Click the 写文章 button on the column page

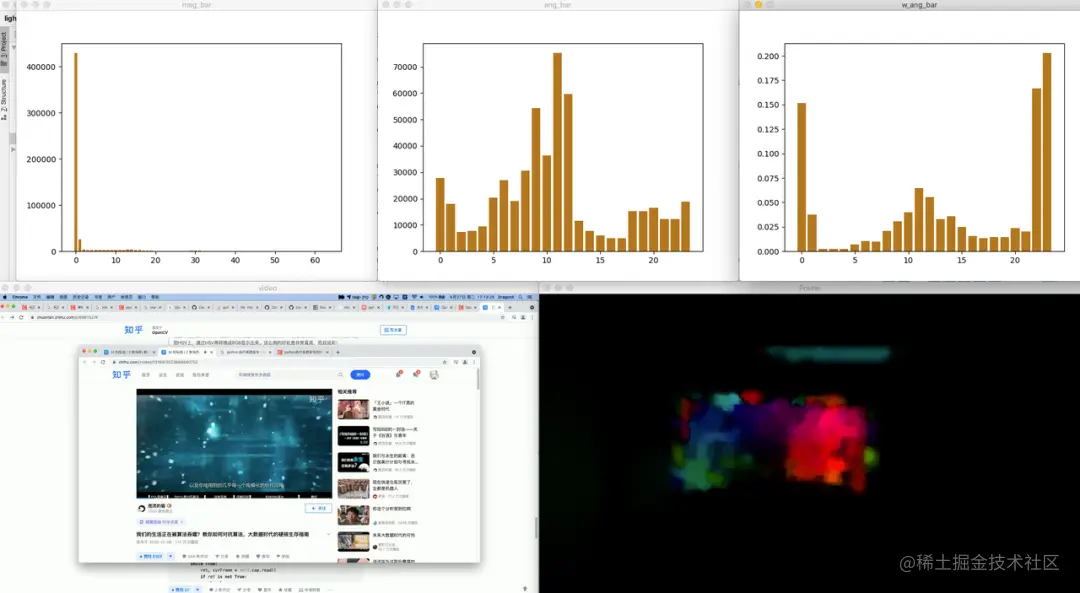[x=393, y=330]
